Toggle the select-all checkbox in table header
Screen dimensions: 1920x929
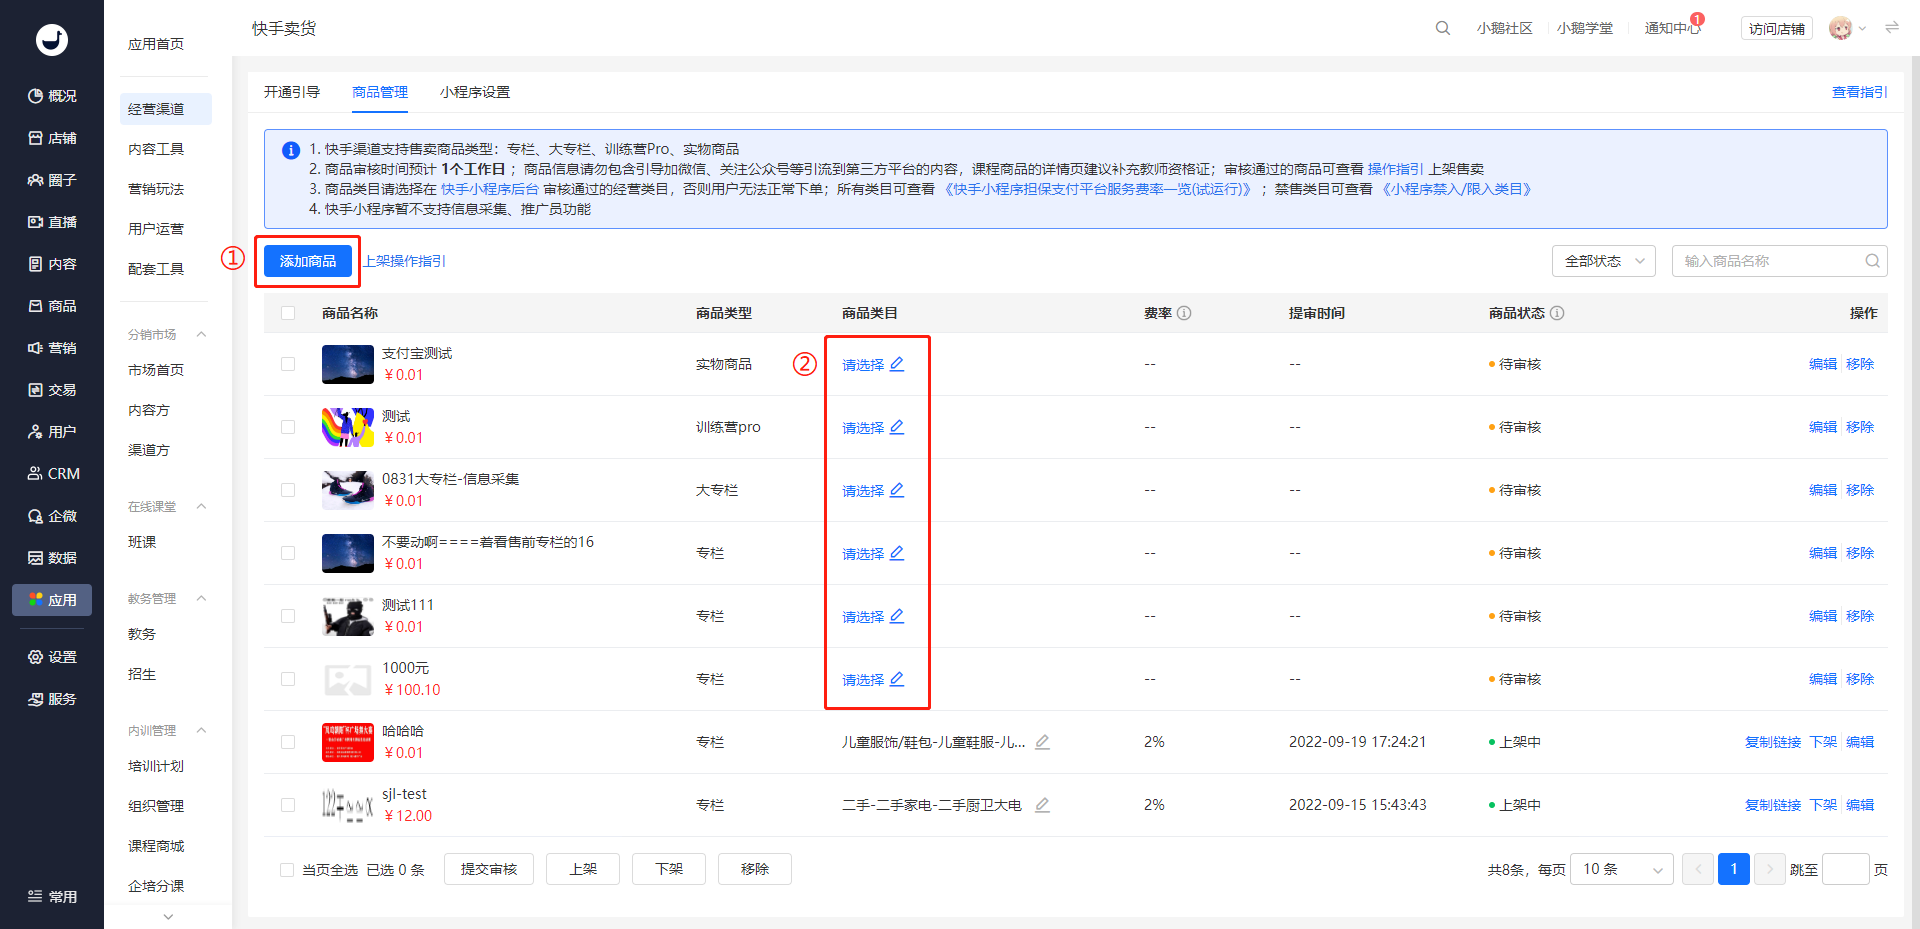point(288,313)
